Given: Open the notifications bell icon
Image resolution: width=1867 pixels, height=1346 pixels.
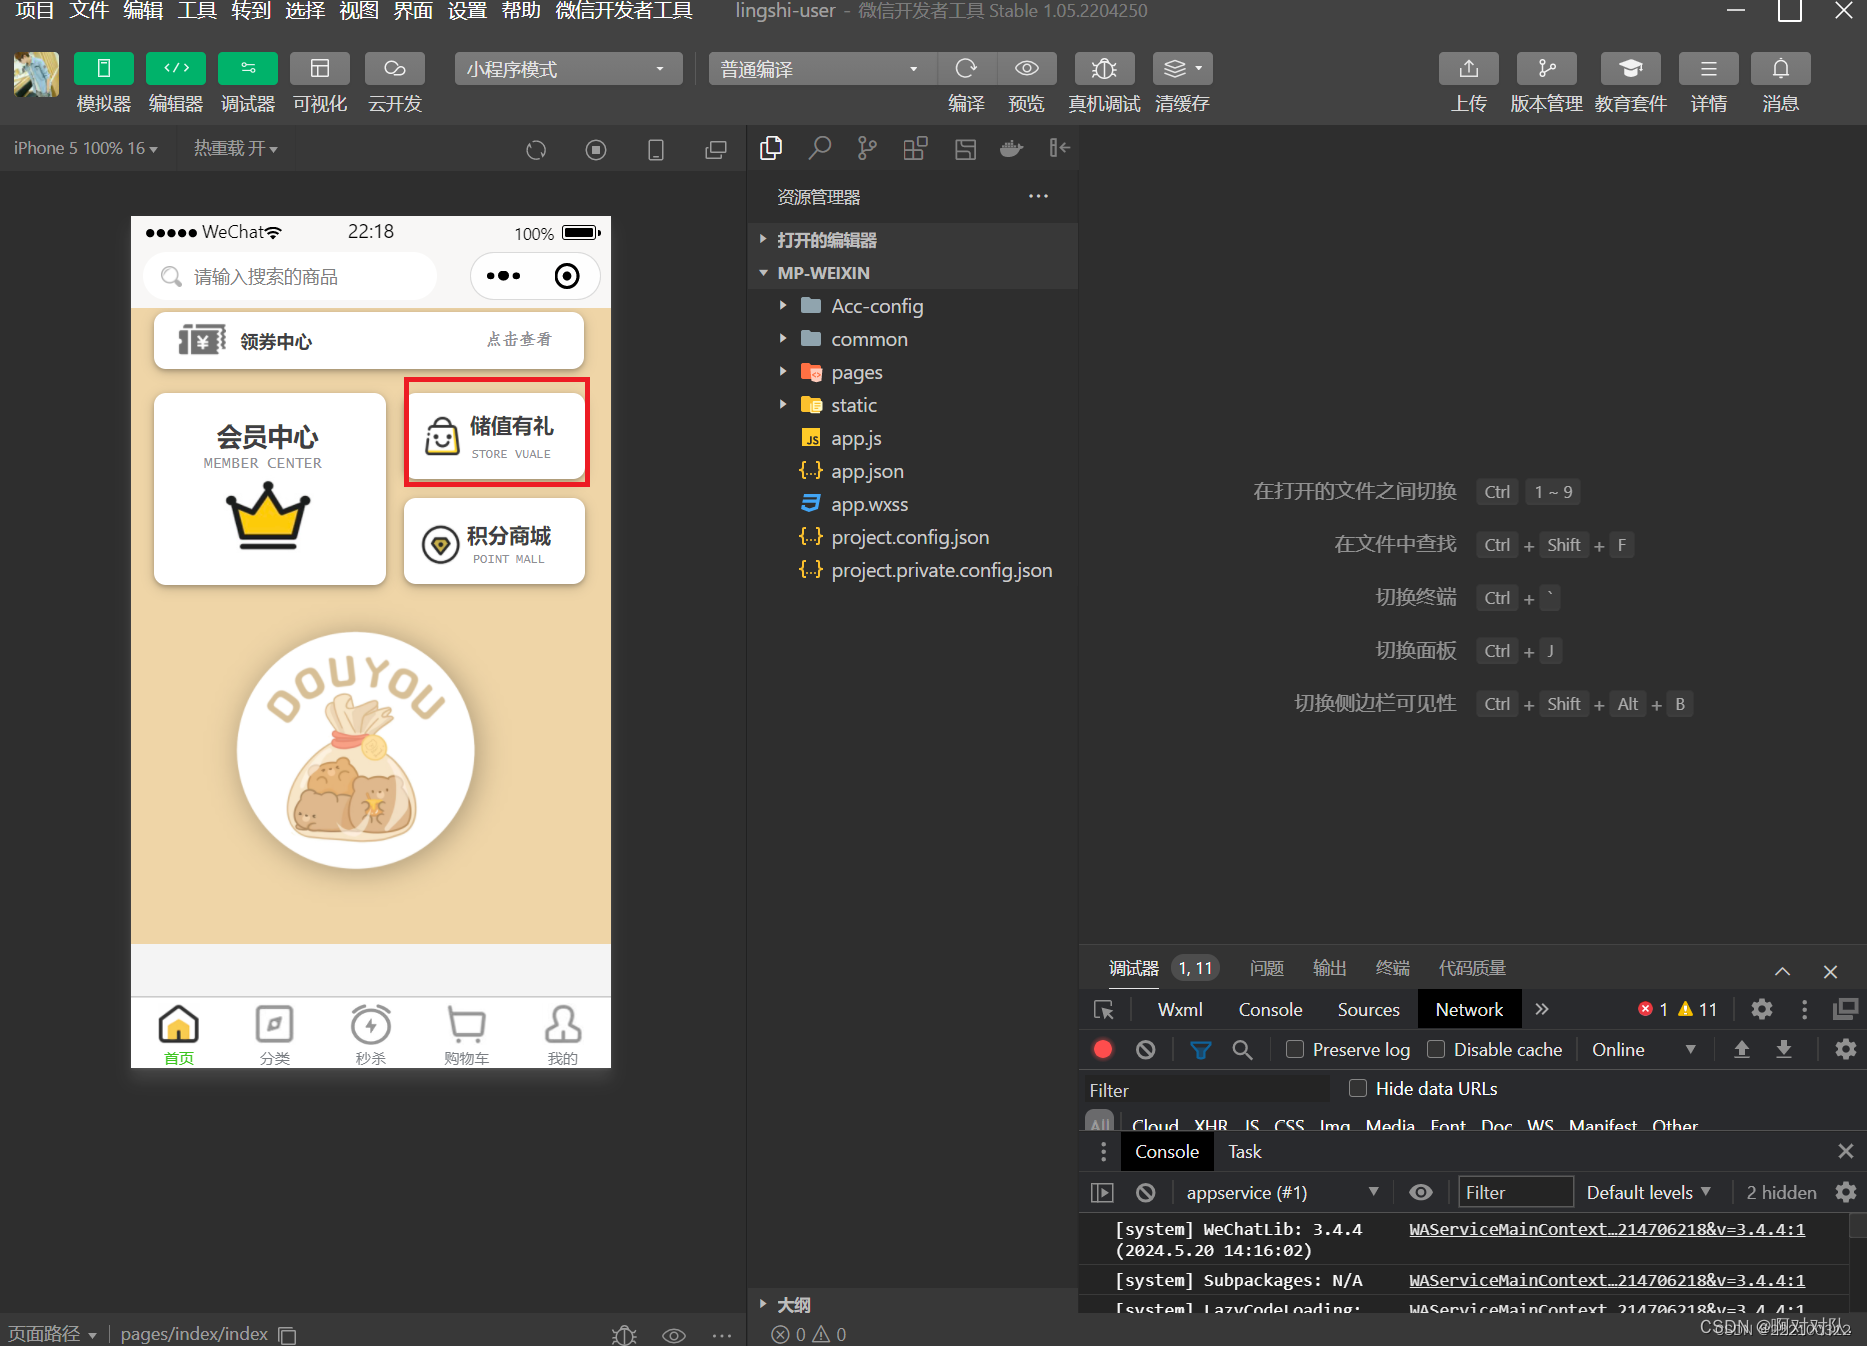Looking at the screenshot, I should pos(1781,69).
